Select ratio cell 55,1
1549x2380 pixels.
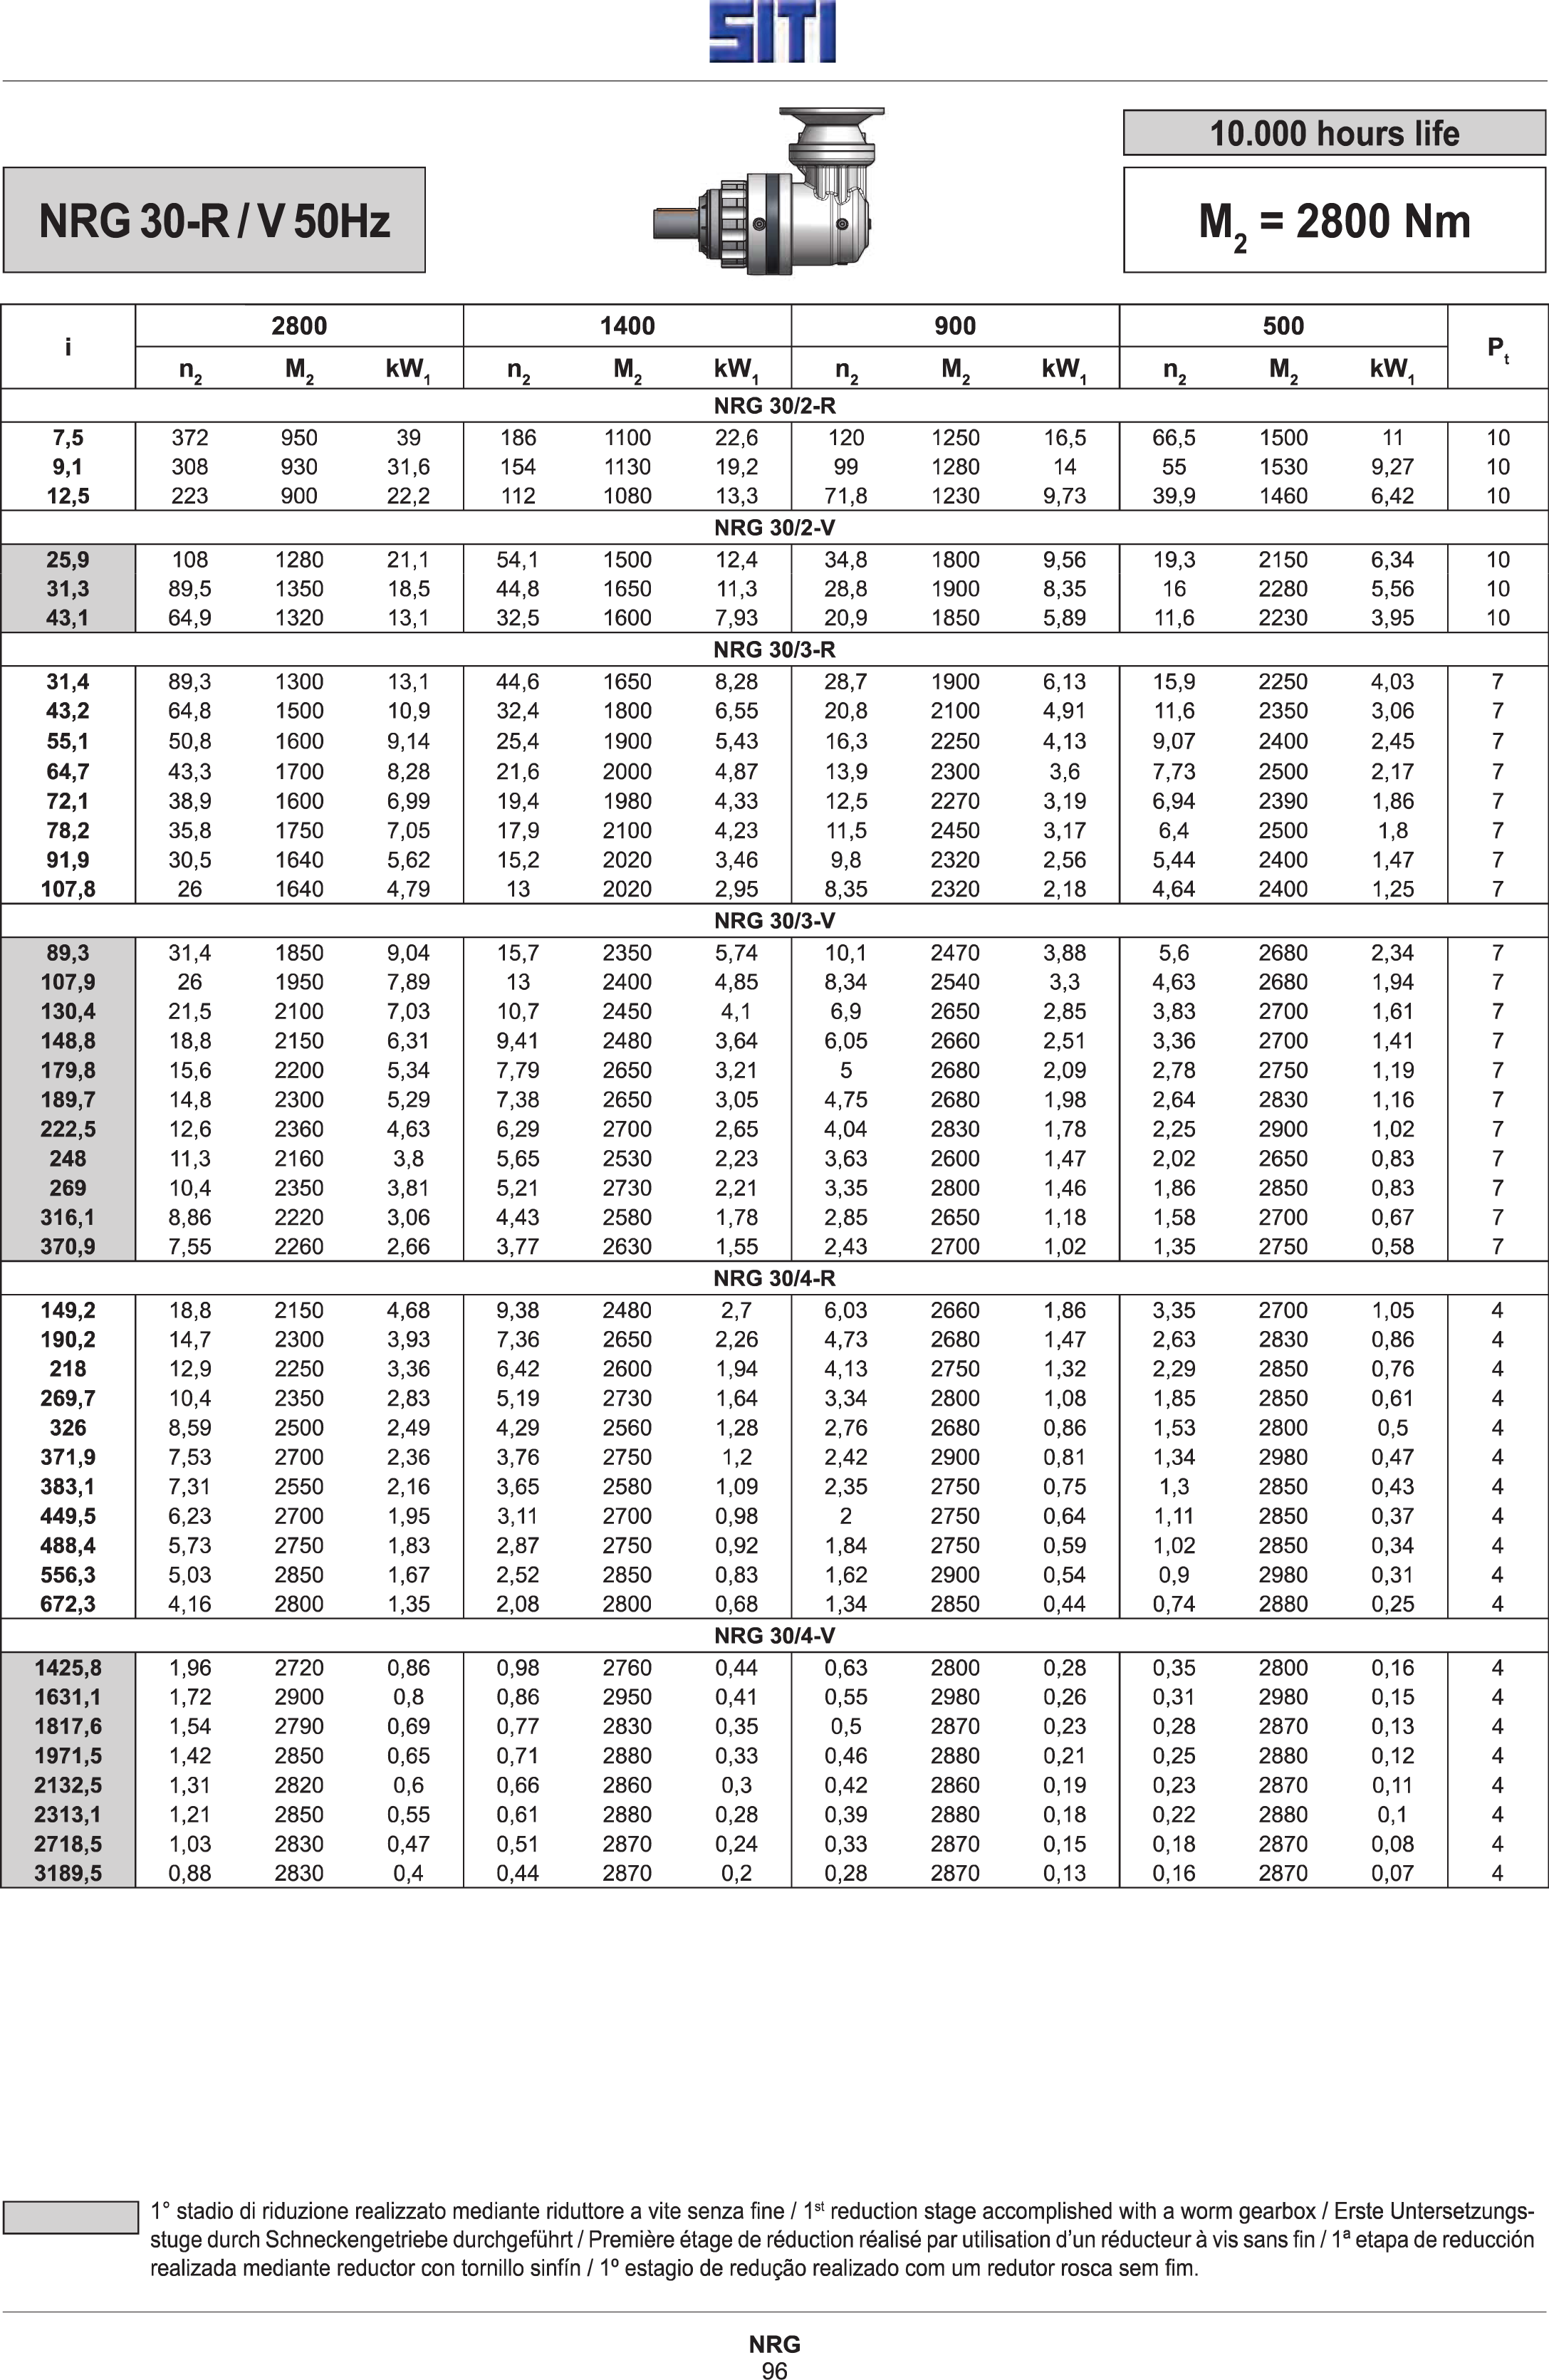(x=68, y=741)
